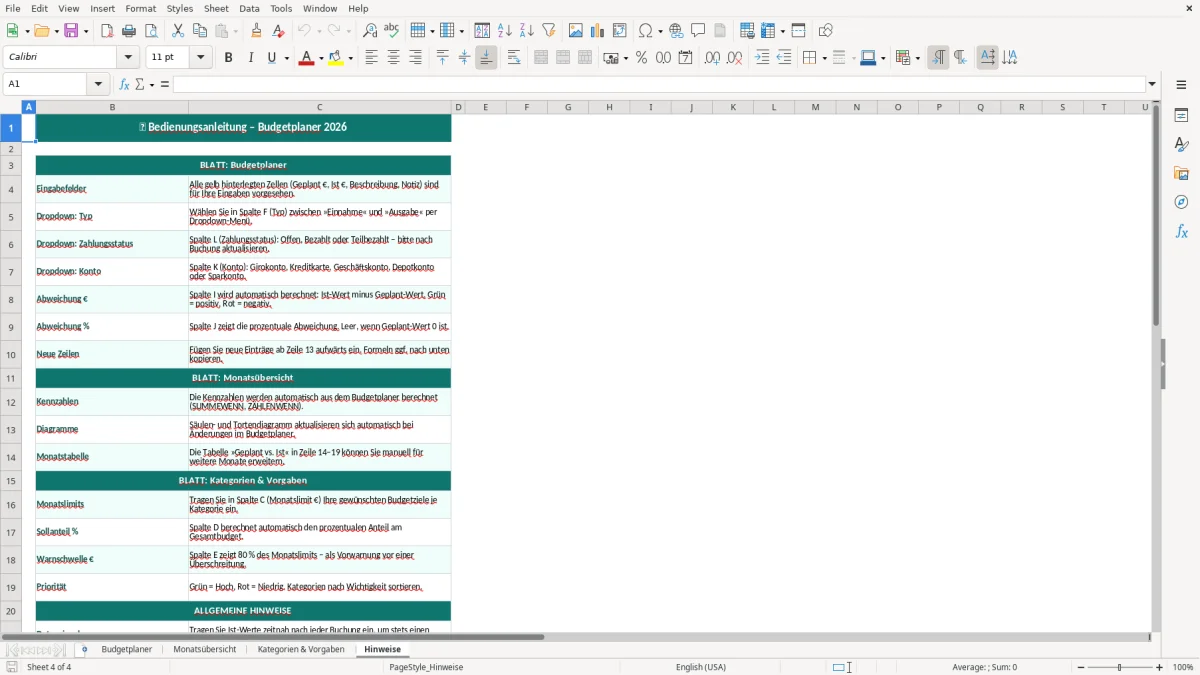1200x675 pixels.
Task: Click the vertical scrollbar thumb
Action: 1156,215
